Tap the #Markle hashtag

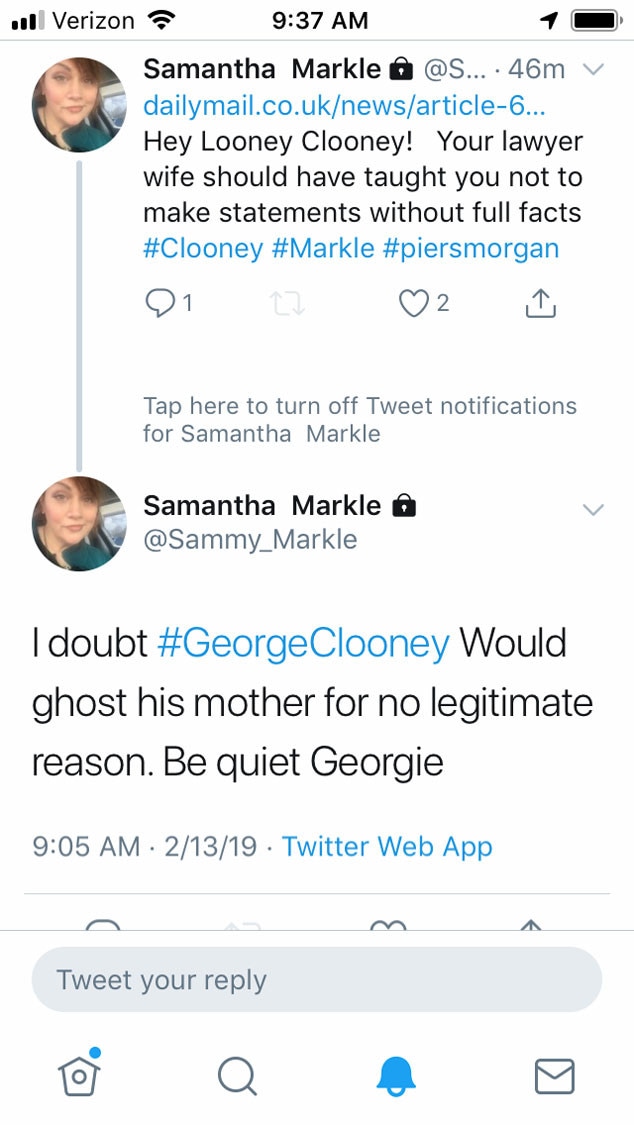[x=322, y=248]
